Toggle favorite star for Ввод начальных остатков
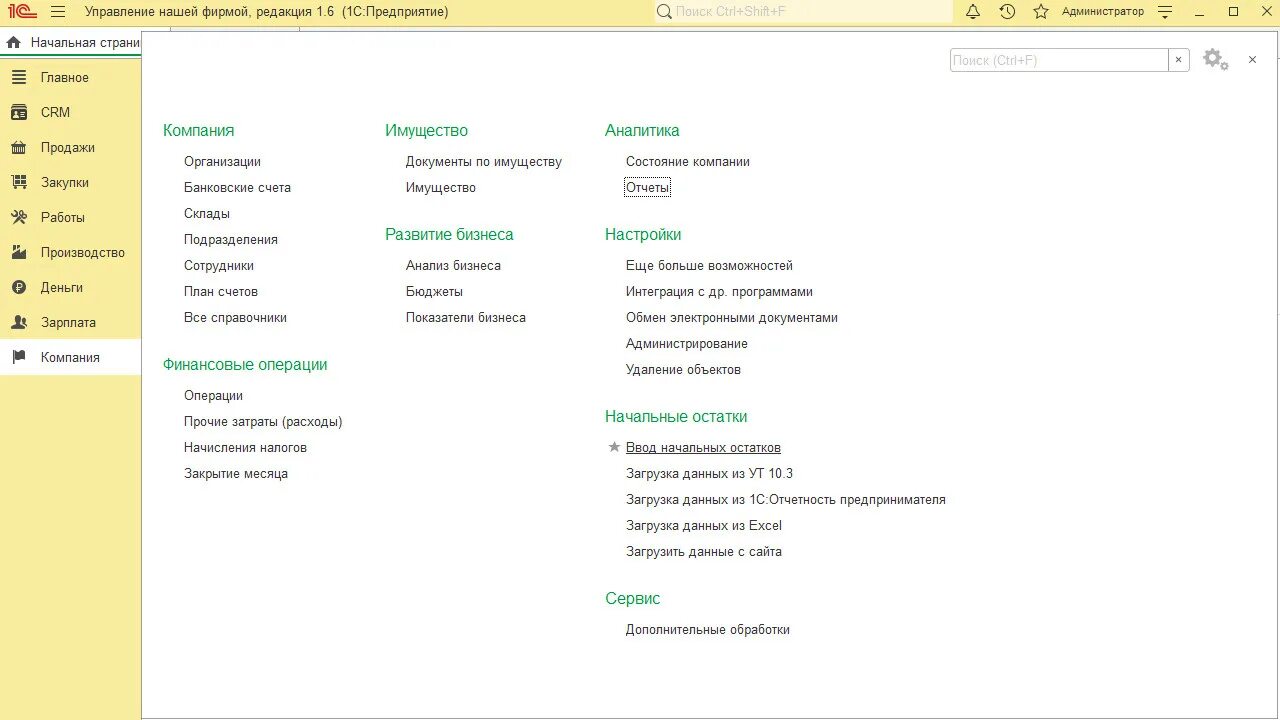 [614, 447]
